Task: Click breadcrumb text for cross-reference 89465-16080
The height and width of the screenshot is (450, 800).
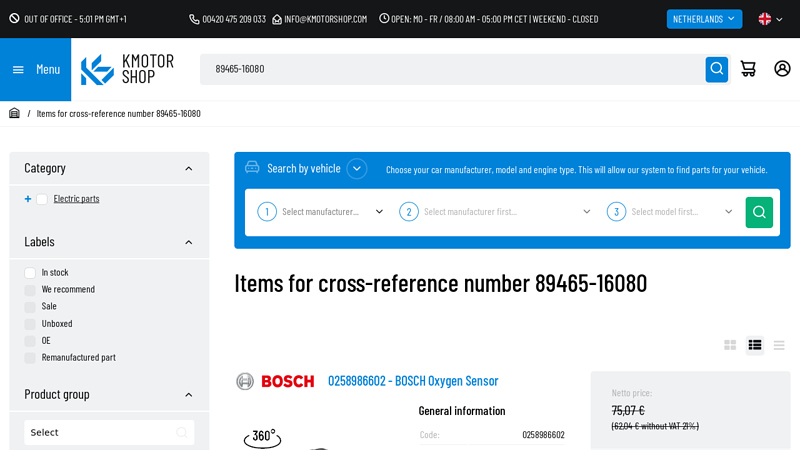Action: click(118, 113)
